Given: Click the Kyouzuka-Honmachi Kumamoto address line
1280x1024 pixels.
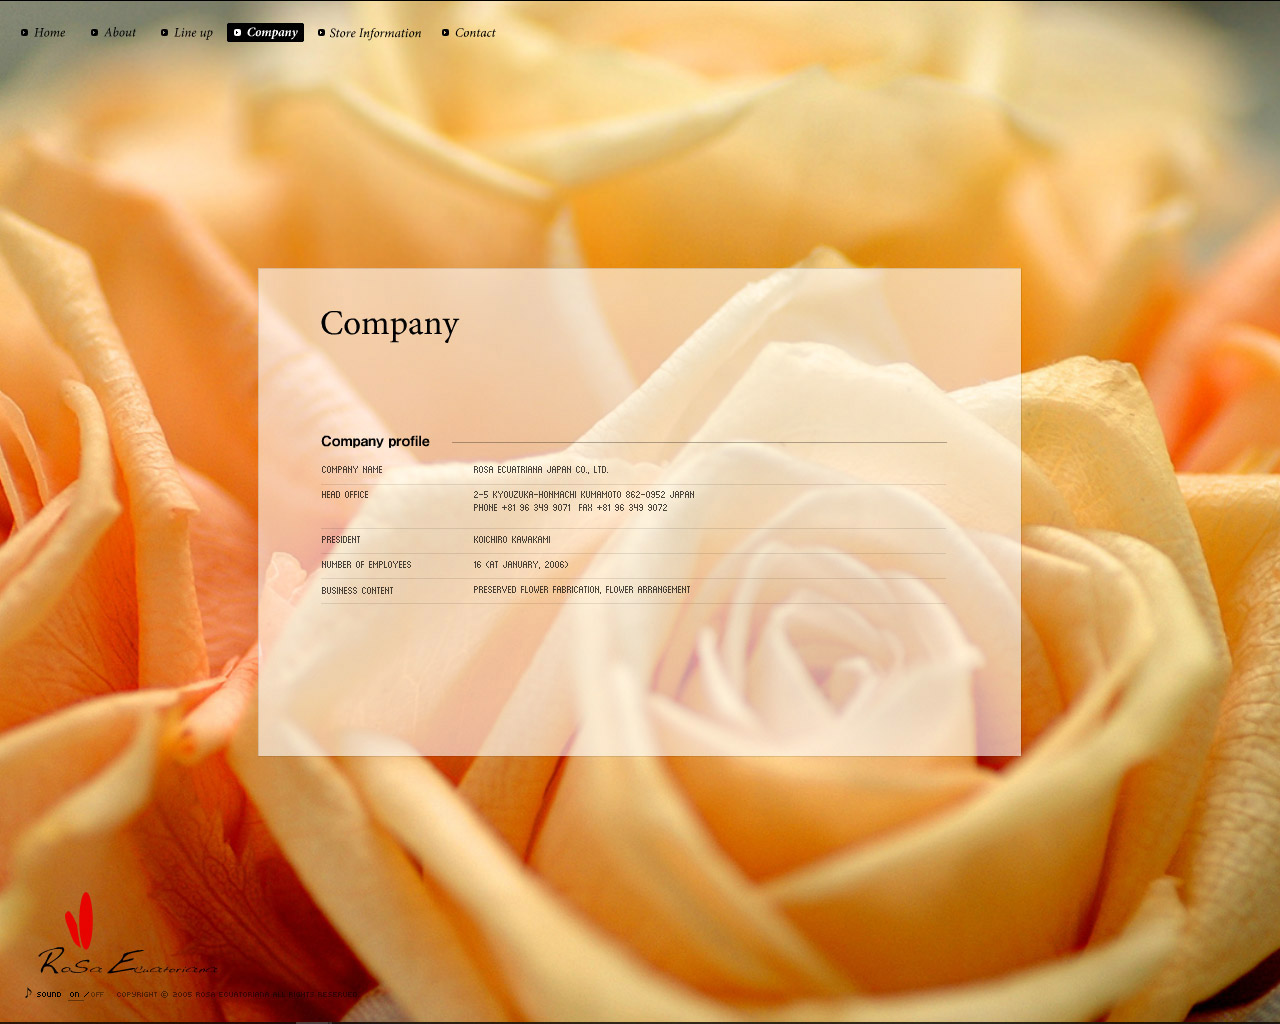Looking at the screenshot, I should pos(584,495).
